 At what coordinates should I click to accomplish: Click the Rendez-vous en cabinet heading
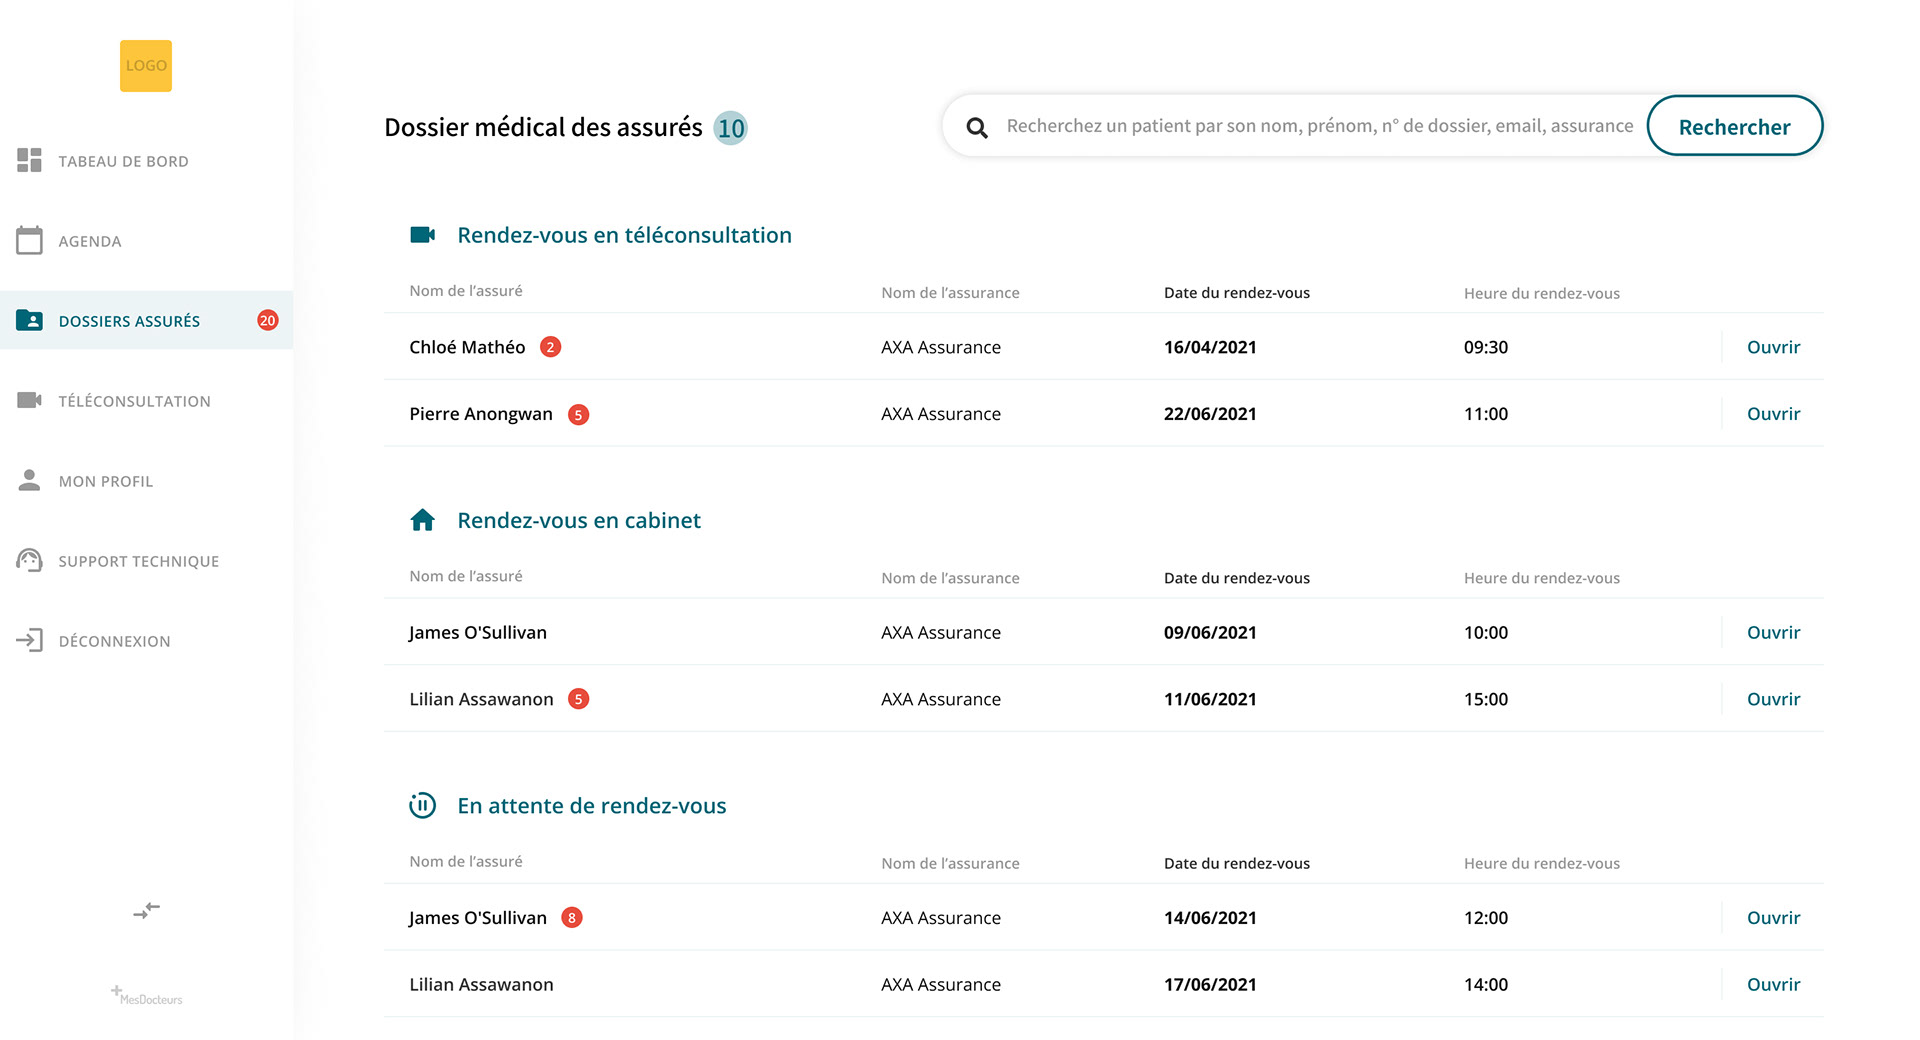point(579,520)
